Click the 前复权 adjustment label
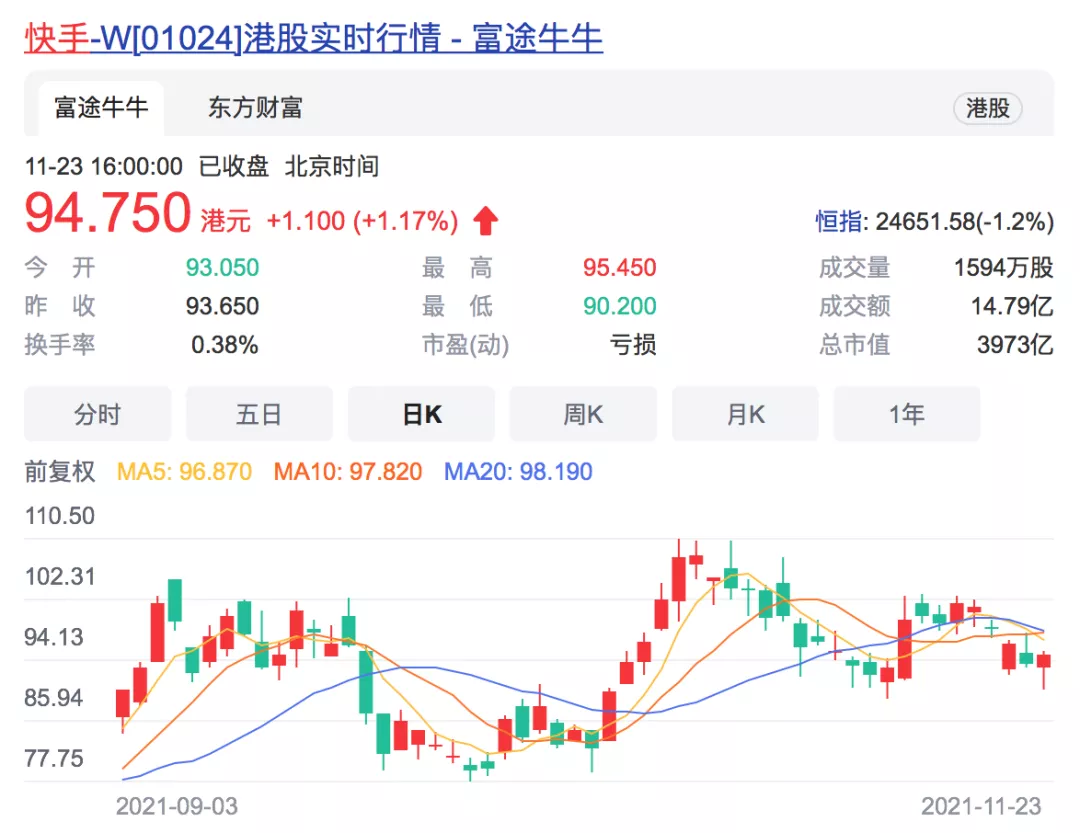Viewport: 1080px width, 833px height. [x=60, y=471]
